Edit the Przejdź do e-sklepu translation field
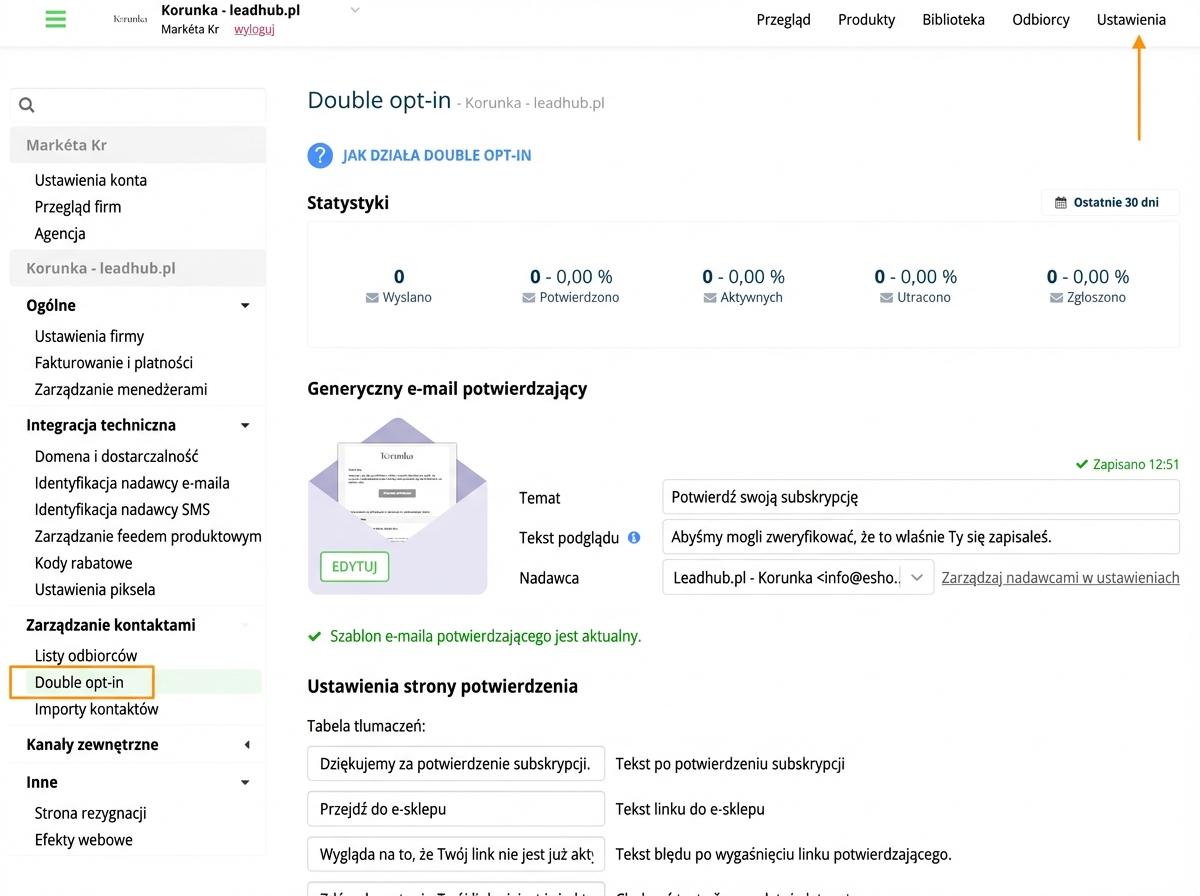 pyautogui.click(x=456, y=809)
